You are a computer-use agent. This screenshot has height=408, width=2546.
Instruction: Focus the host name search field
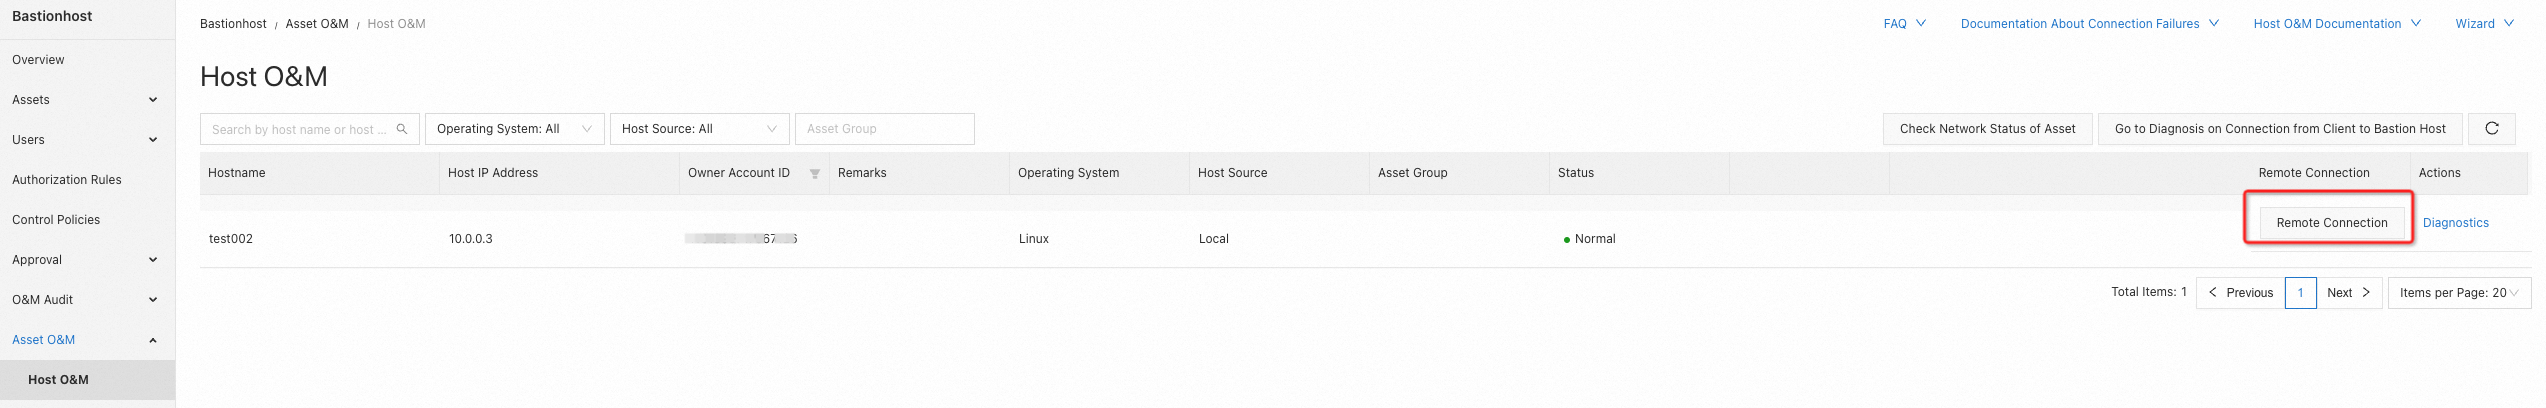[299, 129]
